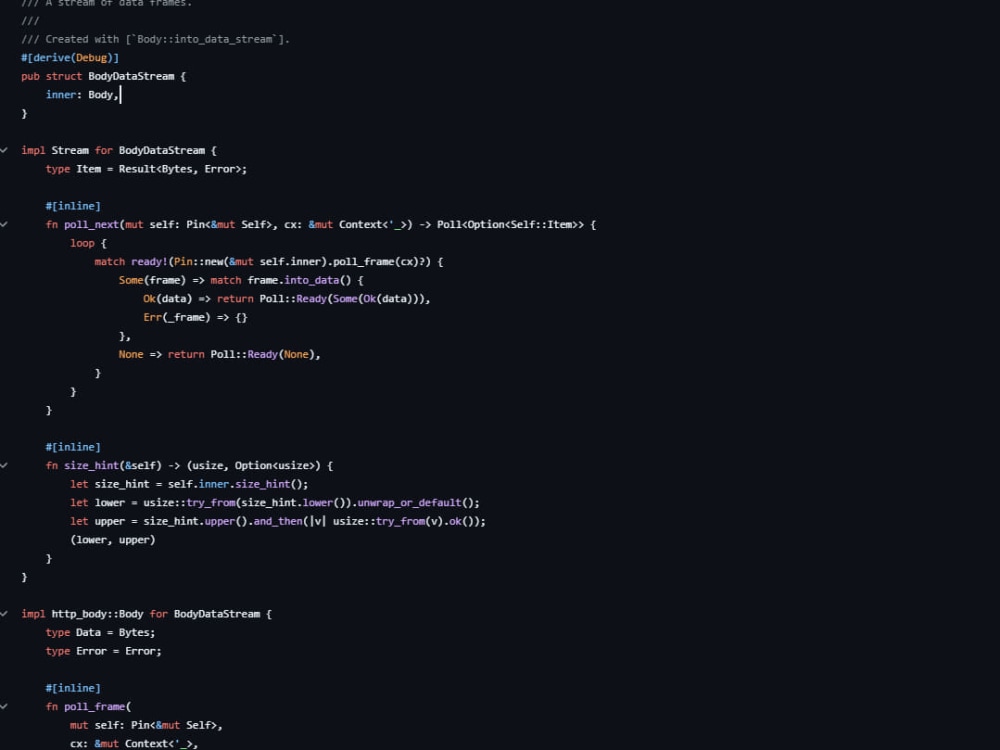Click 'Ok(data) => return Poll::Ready' line
Image resolution: width=1000 pixels, height=750 pixels.
(286, 298)
